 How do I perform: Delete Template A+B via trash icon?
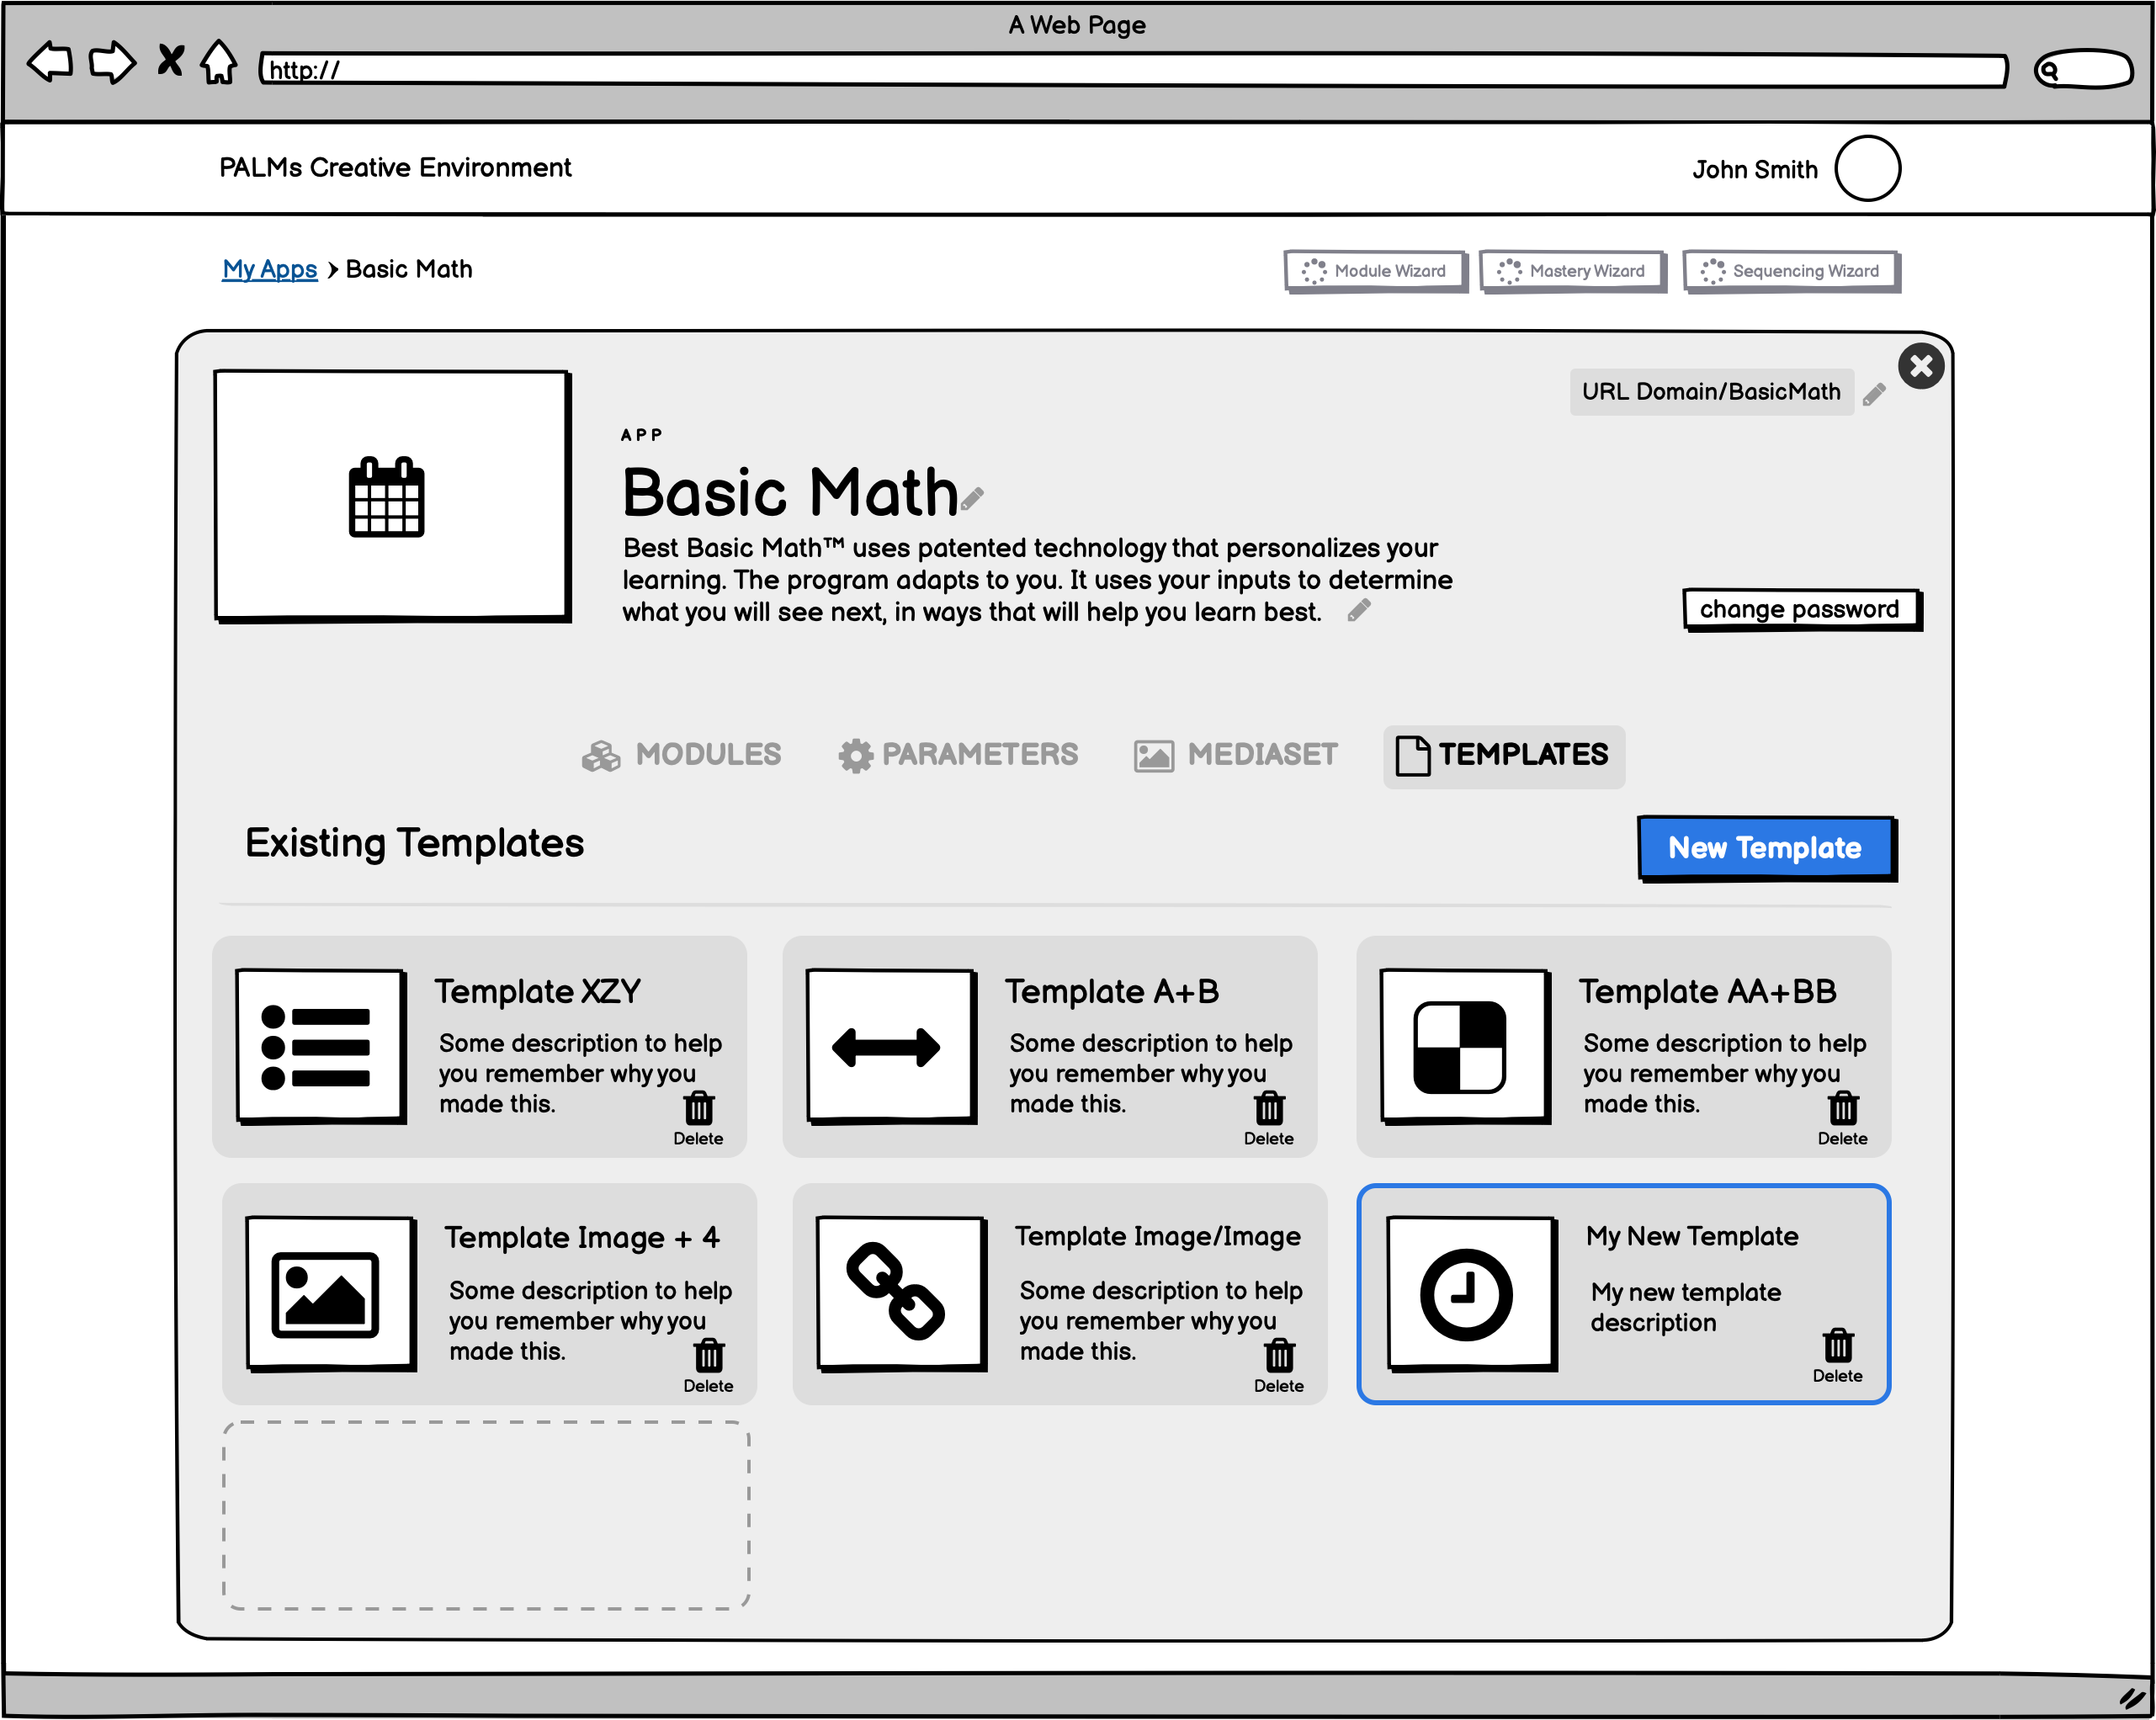point(1269,1108)
